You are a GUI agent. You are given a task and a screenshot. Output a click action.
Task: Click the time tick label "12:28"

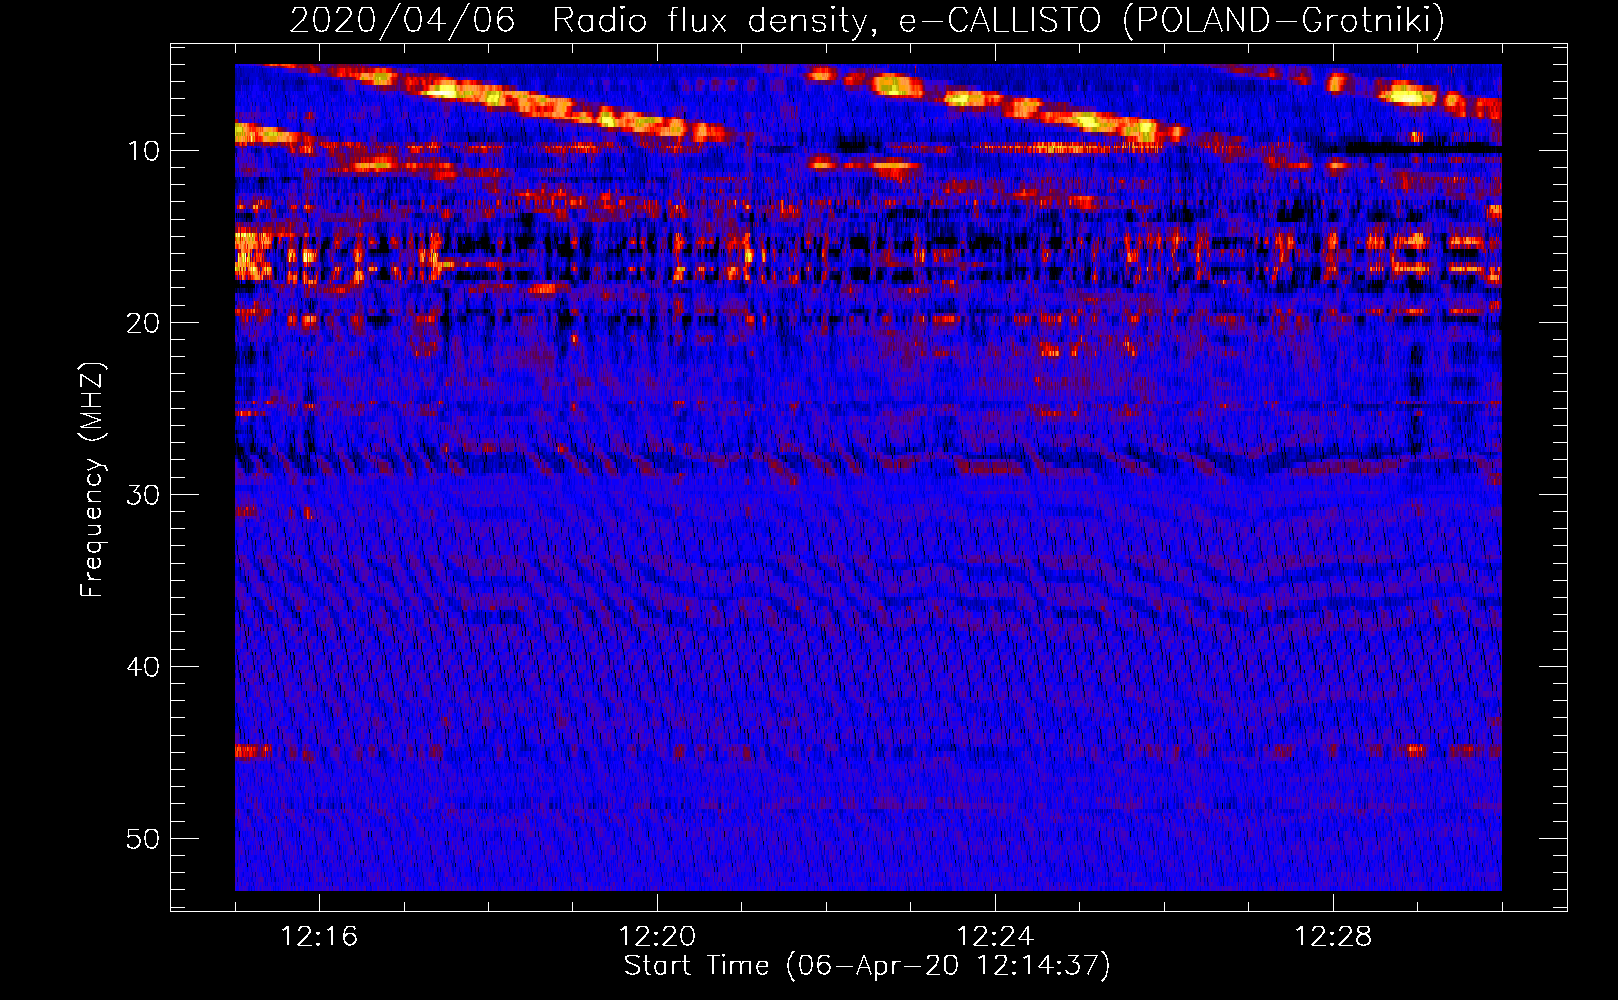(x=1333, y=937)
